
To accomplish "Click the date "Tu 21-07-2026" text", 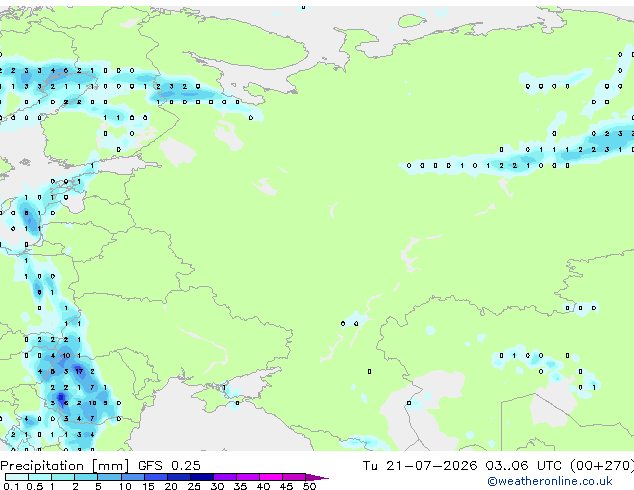I will 420,466.
